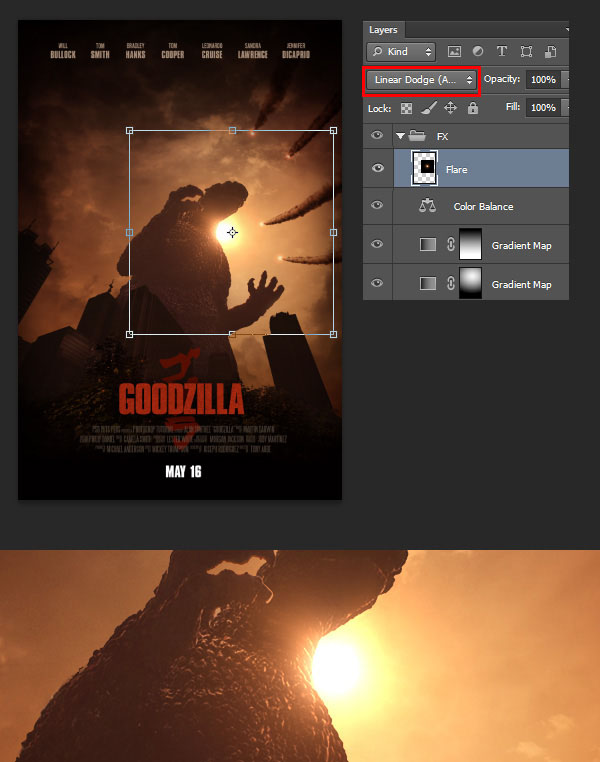600x762 pixels.
Task: Click the mask link icon on radial-mask Gradient Map
Action: 451,283
